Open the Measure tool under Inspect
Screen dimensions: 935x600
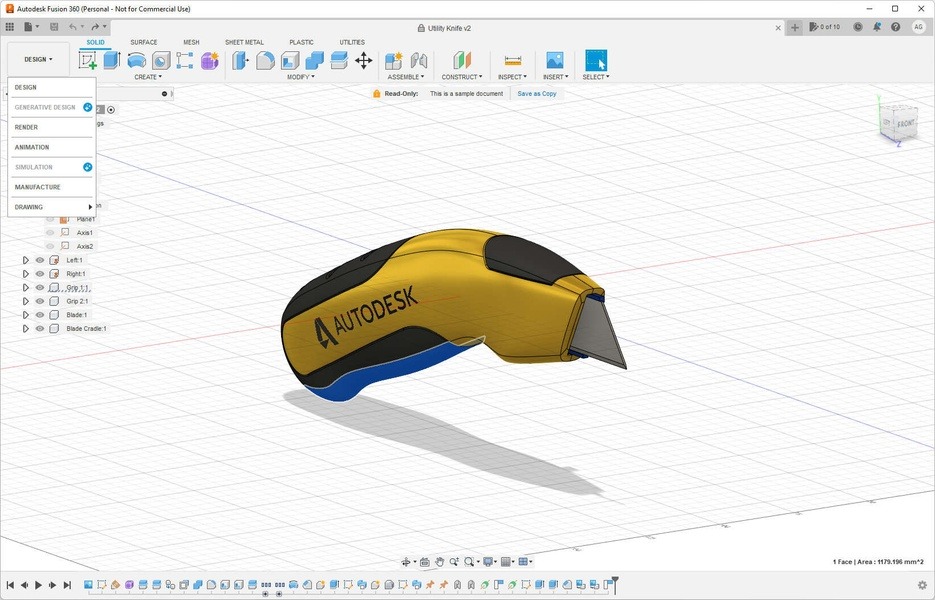point(511,60)
